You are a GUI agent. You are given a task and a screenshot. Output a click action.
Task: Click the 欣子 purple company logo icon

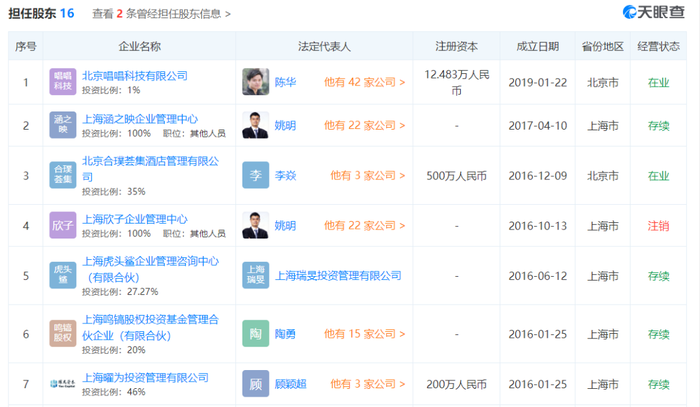point(62,225)
